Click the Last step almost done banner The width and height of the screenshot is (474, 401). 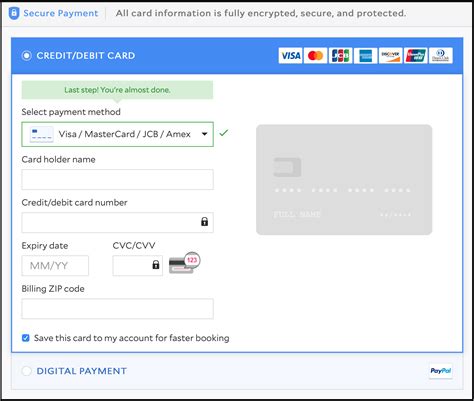(117, 90)
